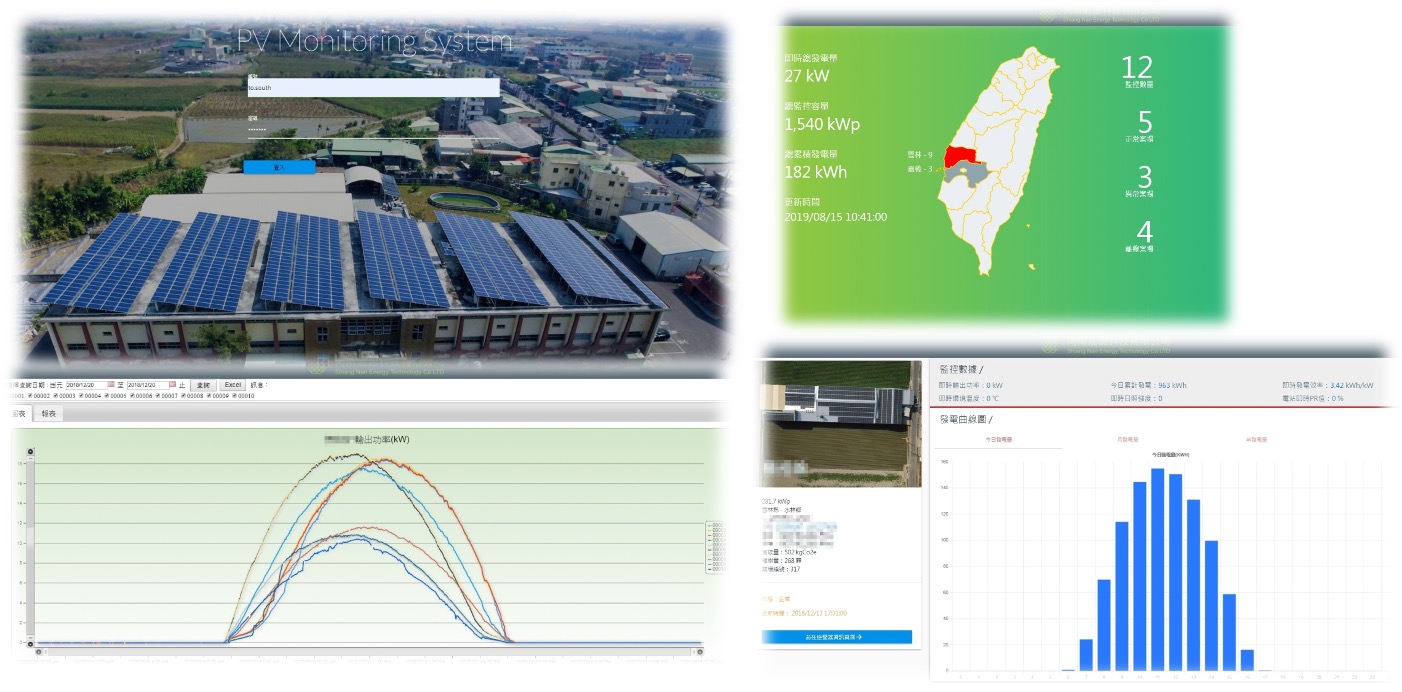
Task: Toggle the 00002 inverter checkbox
Action: [x=29, y=396]
